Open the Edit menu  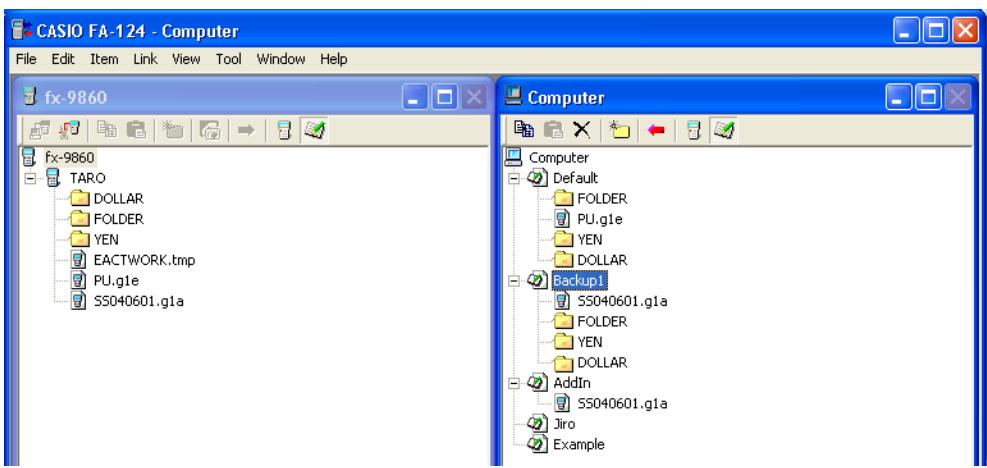[63, 59]
